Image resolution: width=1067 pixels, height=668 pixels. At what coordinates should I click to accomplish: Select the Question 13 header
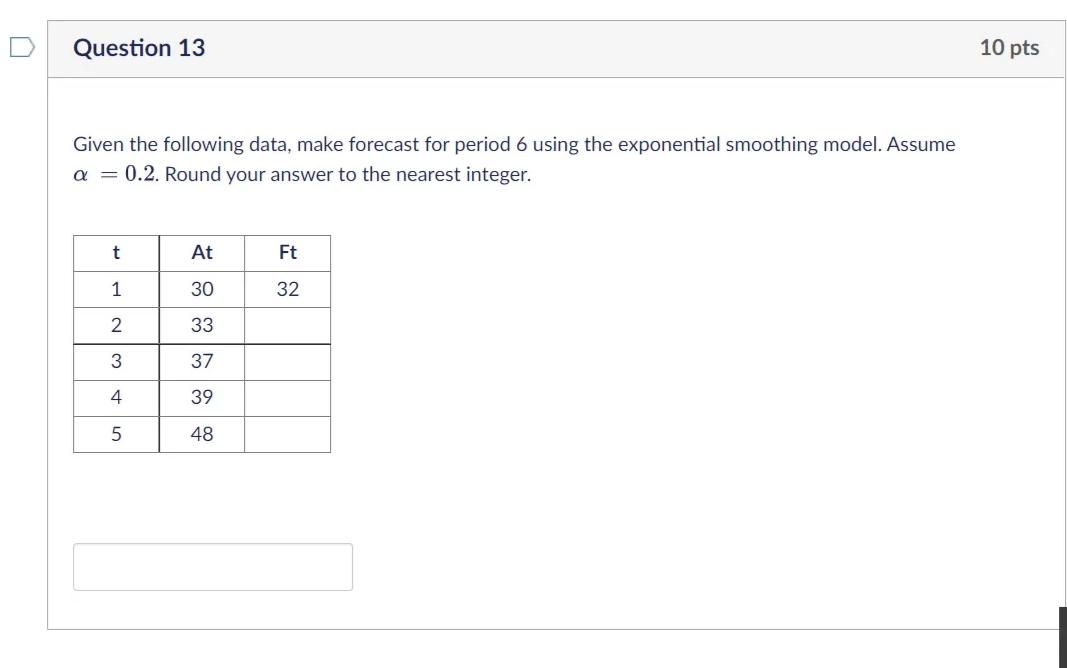(x=140, y=47)
